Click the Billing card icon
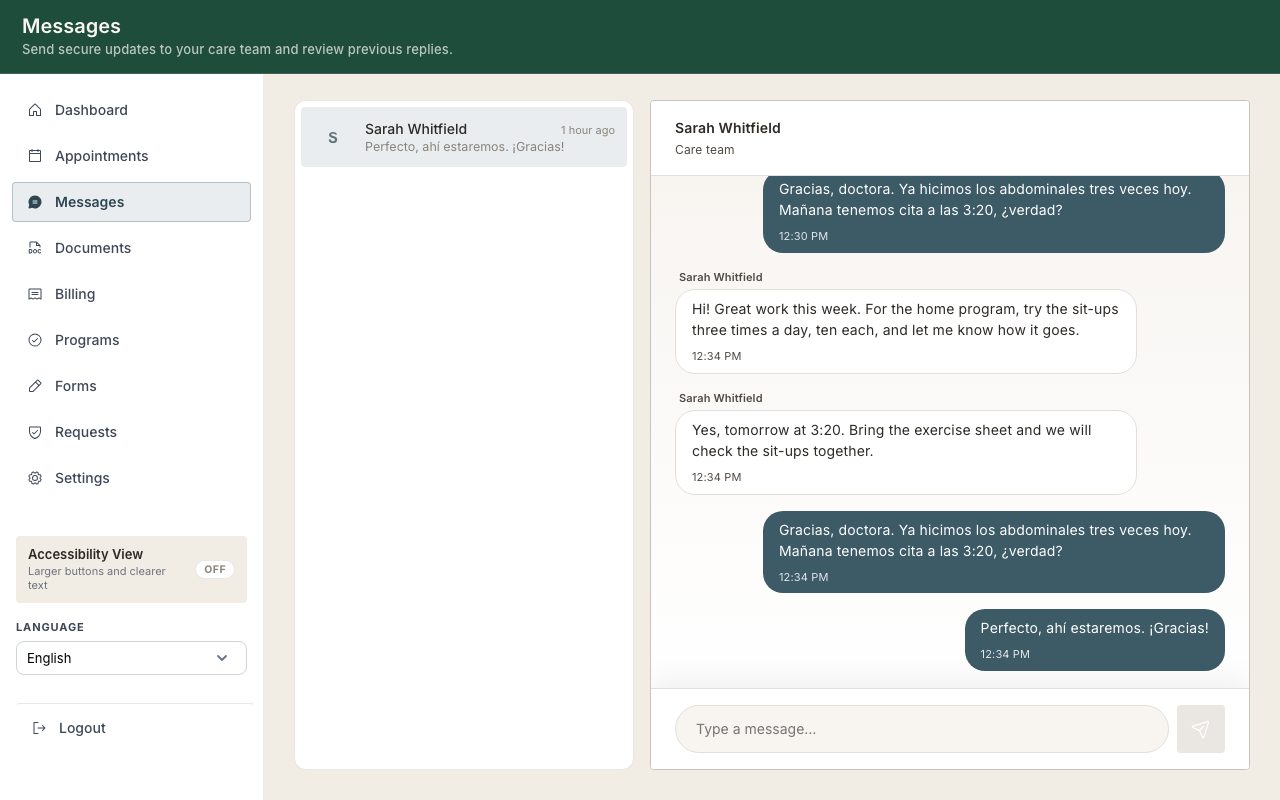The height and width of the screenshot is (800, 1280). coord(35,294)
